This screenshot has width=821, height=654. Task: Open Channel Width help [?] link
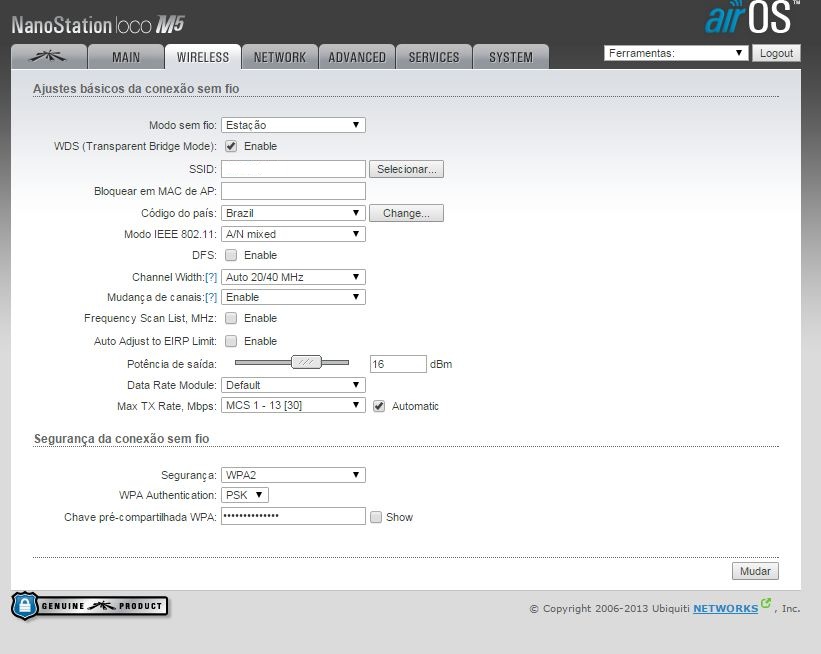tap(211, 277)
